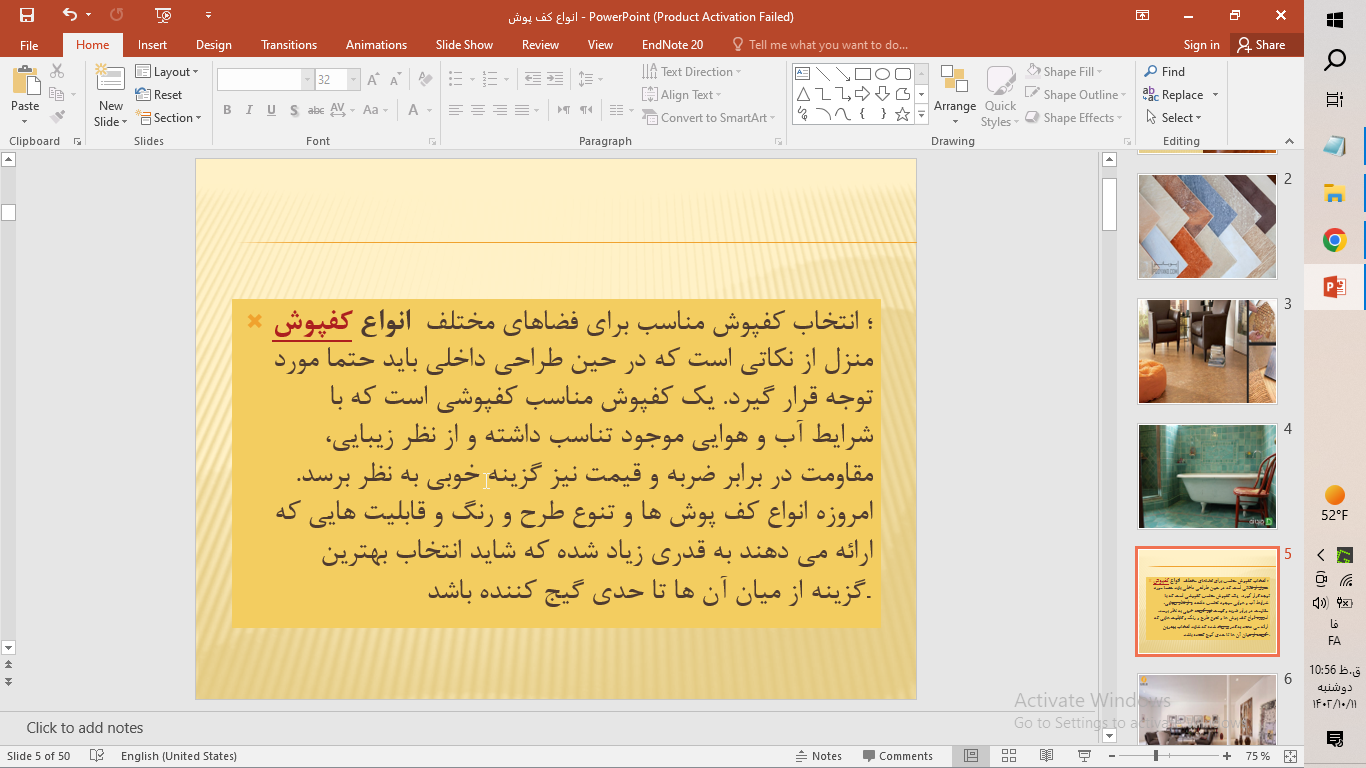
Task: Click the Undo arrow icon
Action: point(69,15)
